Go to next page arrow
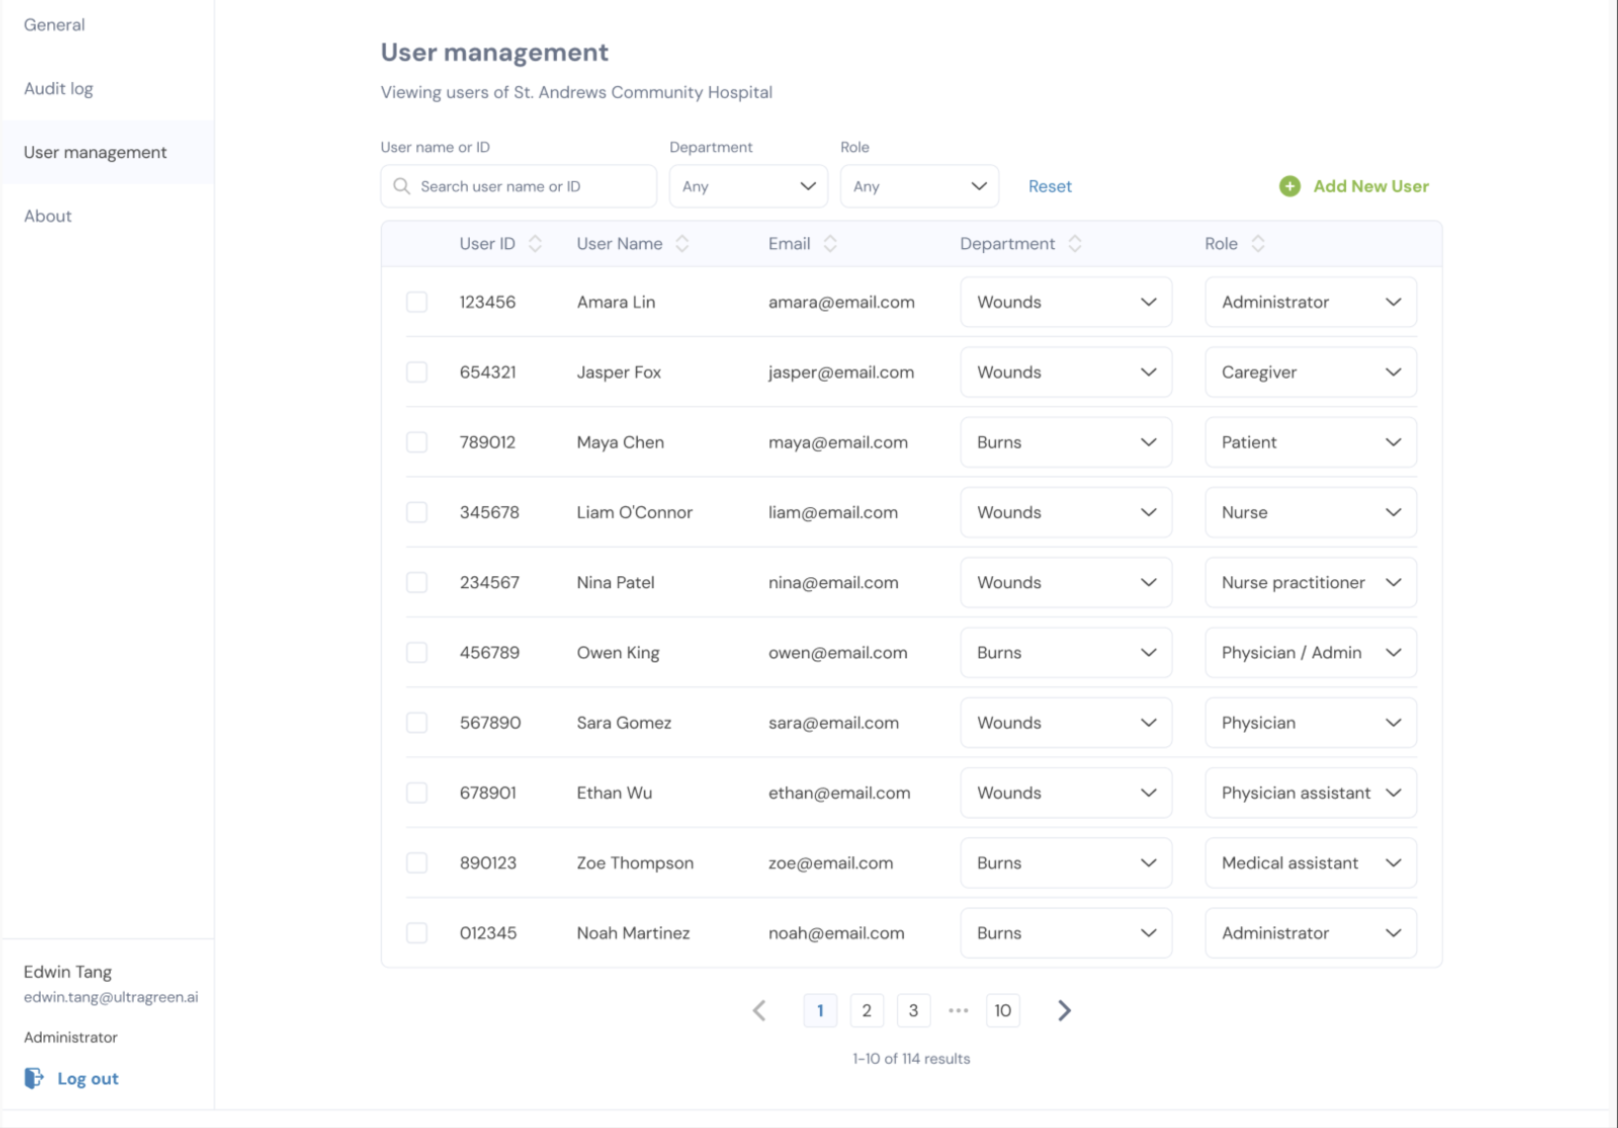The image size is (1618, 1128). [1064, 1011]
